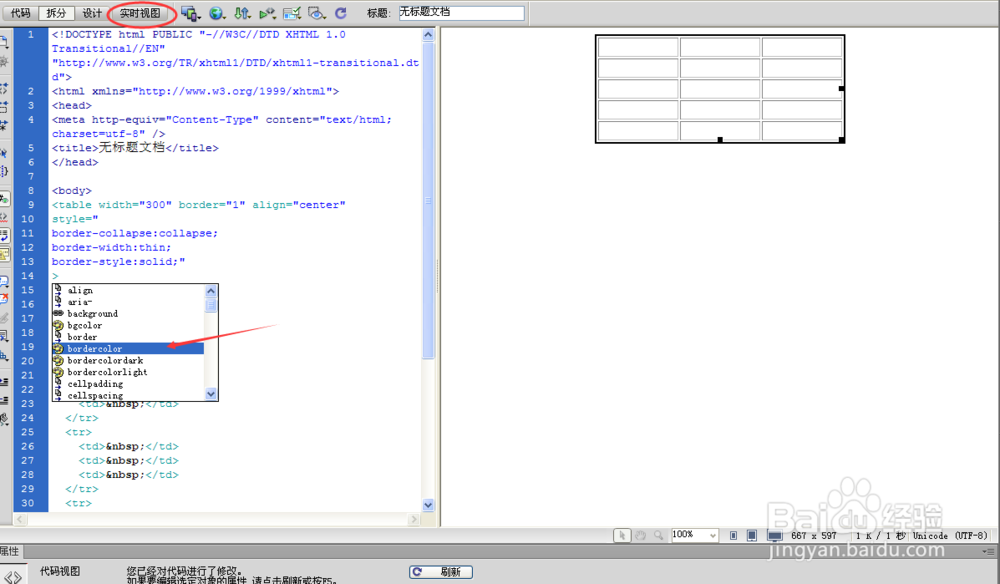Click the code view brackets icon in Properties
The width and height of the screenshot is (1000, 584).
pos(13,576)
